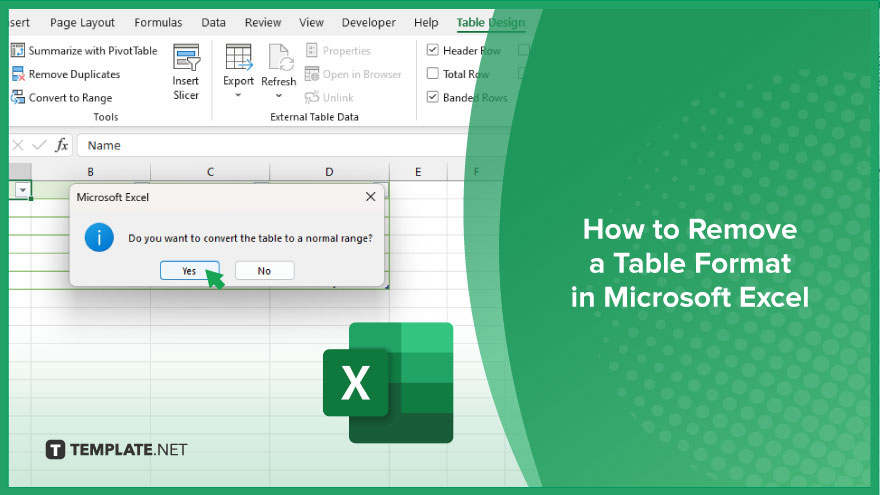Open the Insert Slicer tool

pyautogui.click(x=186, y=73)
